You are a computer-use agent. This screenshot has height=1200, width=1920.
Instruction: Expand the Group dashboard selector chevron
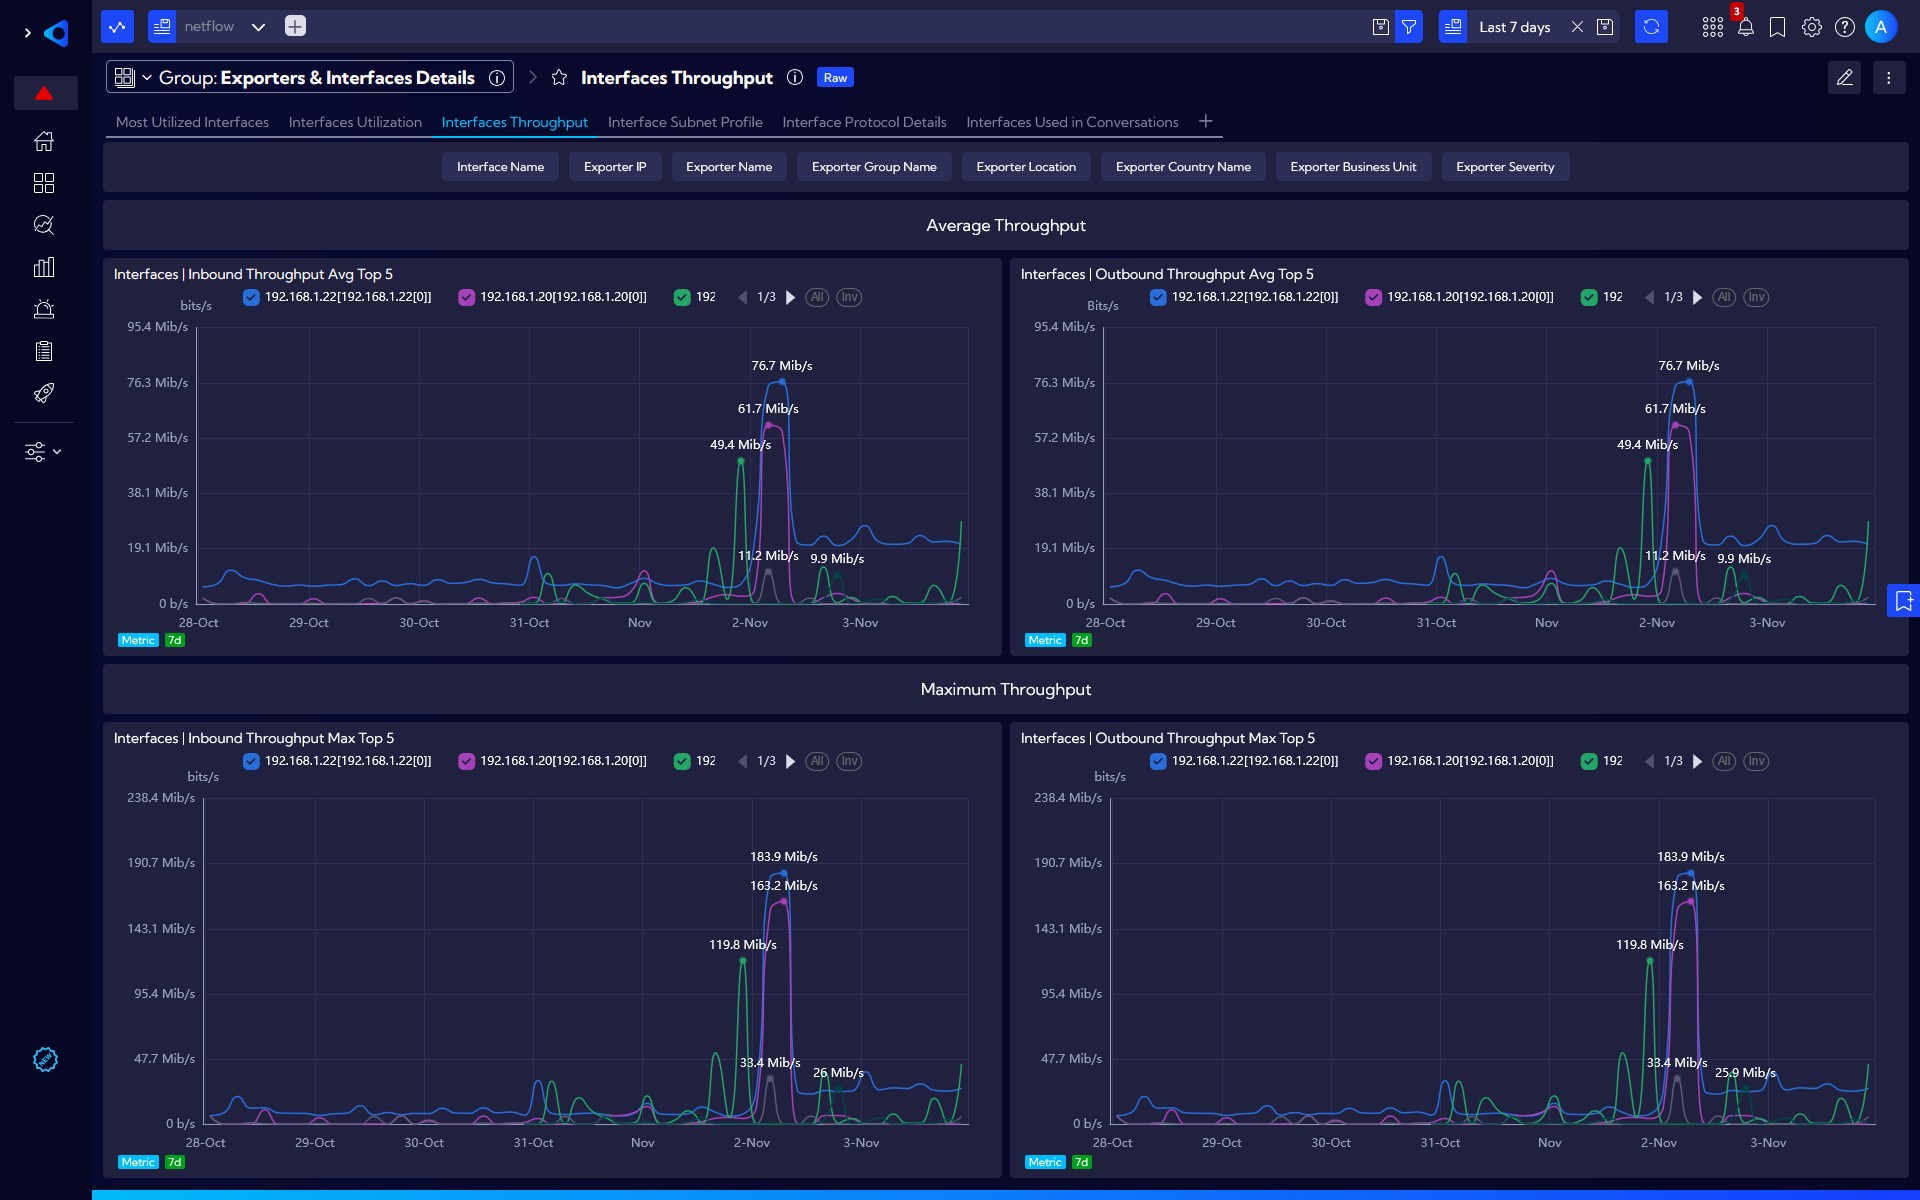coord(147,78)
